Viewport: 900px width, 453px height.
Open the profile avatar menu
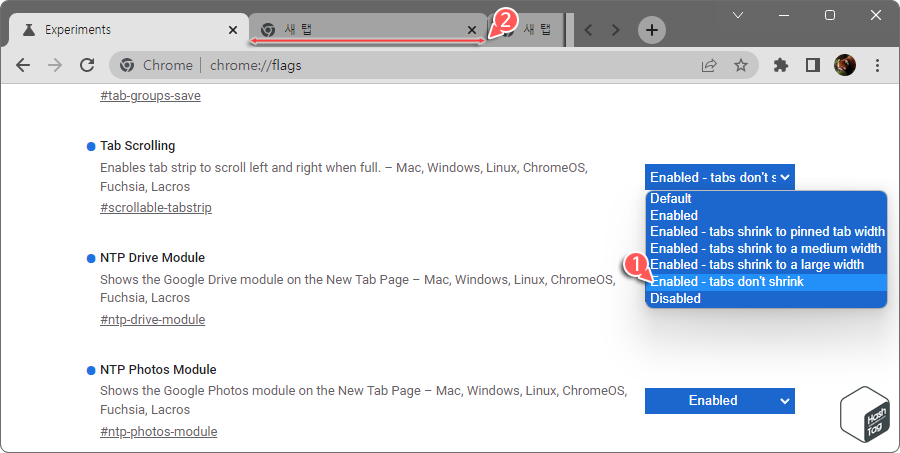[845, 65]
